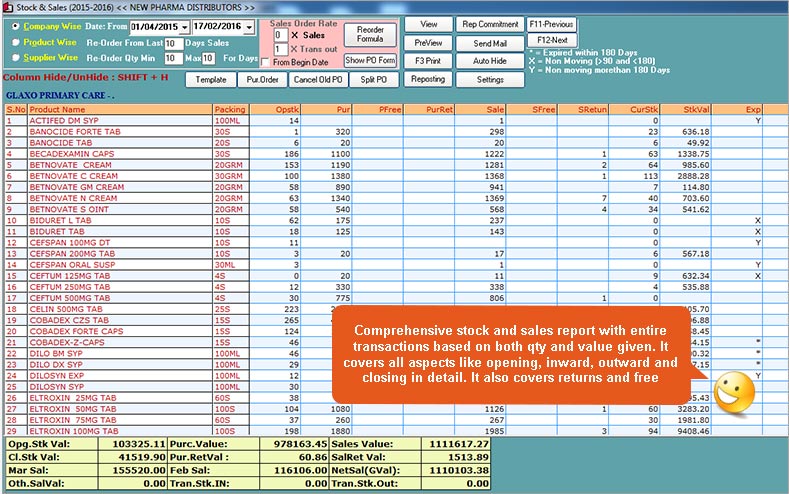Image resolution: width=789 pixels, height=494 pixels.
Task: Open the From date 01/04/2015 dropdown arrow
Action: pyautogui.click(x=185, y=27)
